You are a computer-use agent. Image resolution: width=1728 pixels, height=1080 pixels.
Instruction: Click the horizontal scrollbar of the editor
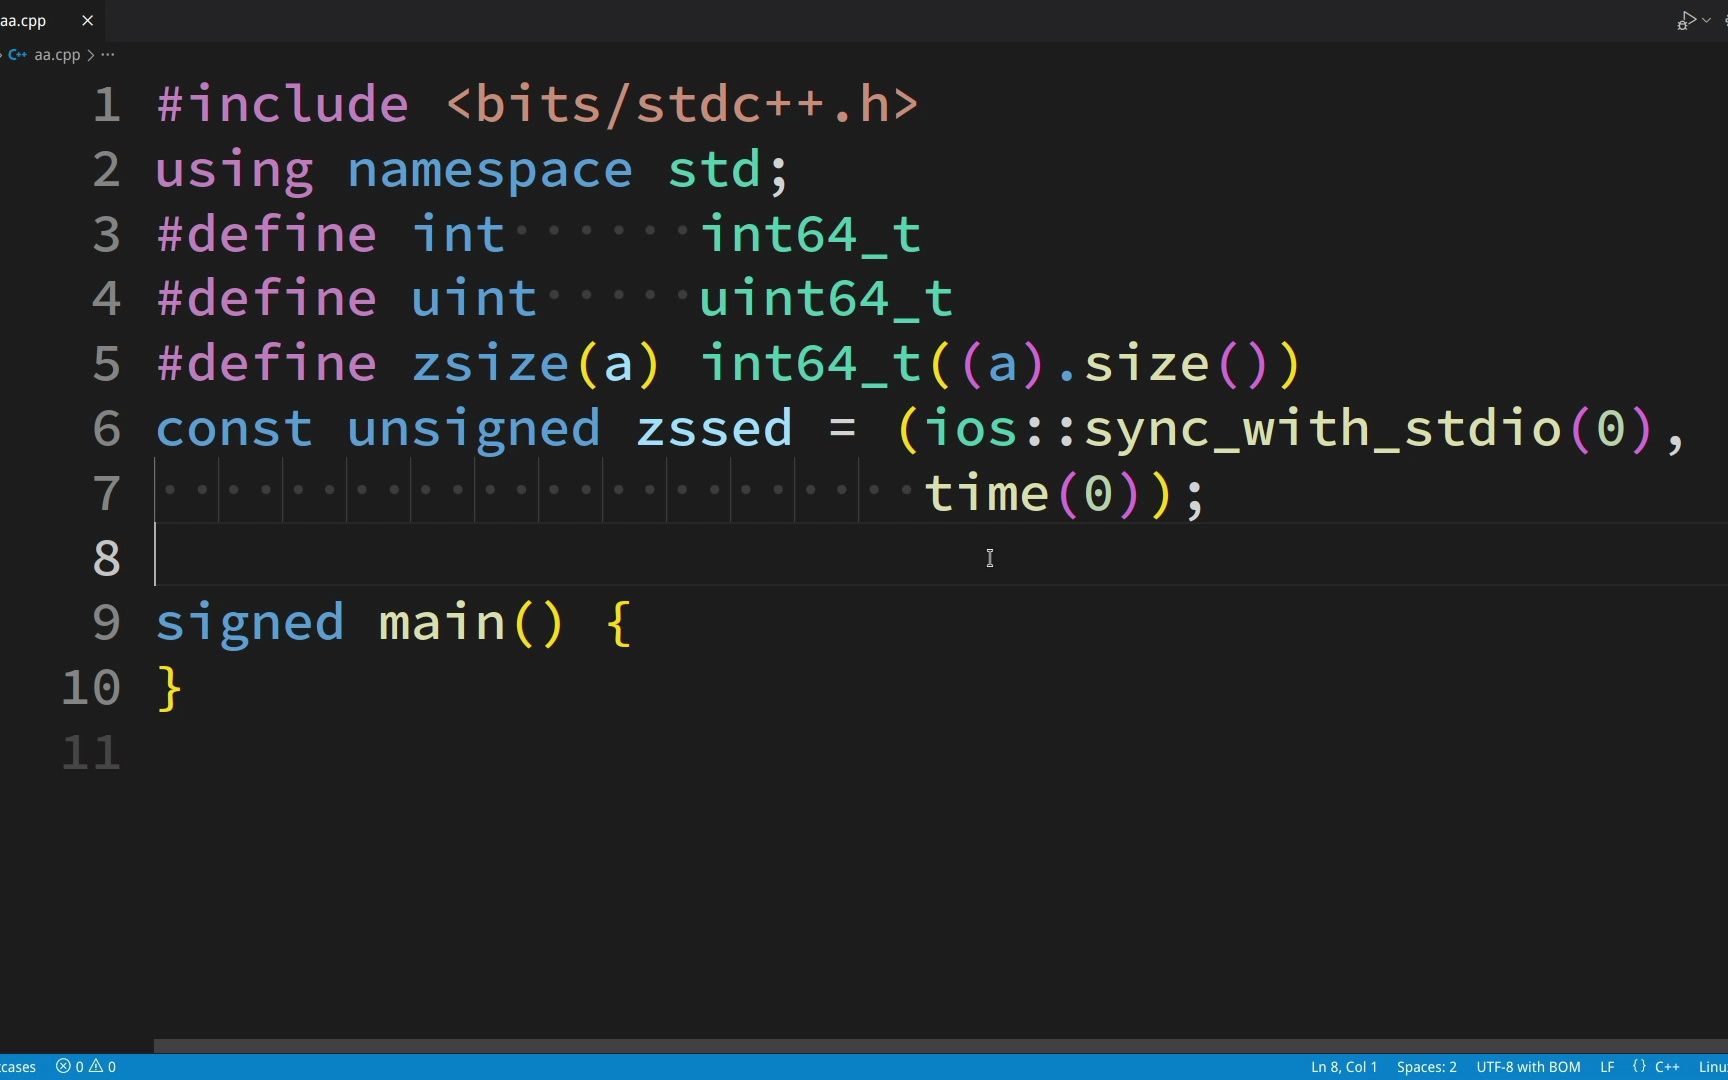pyautogui.click(x=940, y=1046)
